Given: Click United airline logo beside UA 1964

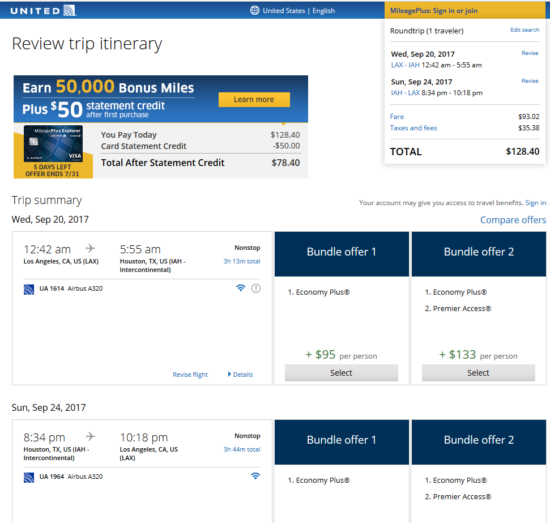Looking at the screenshot, I should pyautogui.click(x=29, y=477).
